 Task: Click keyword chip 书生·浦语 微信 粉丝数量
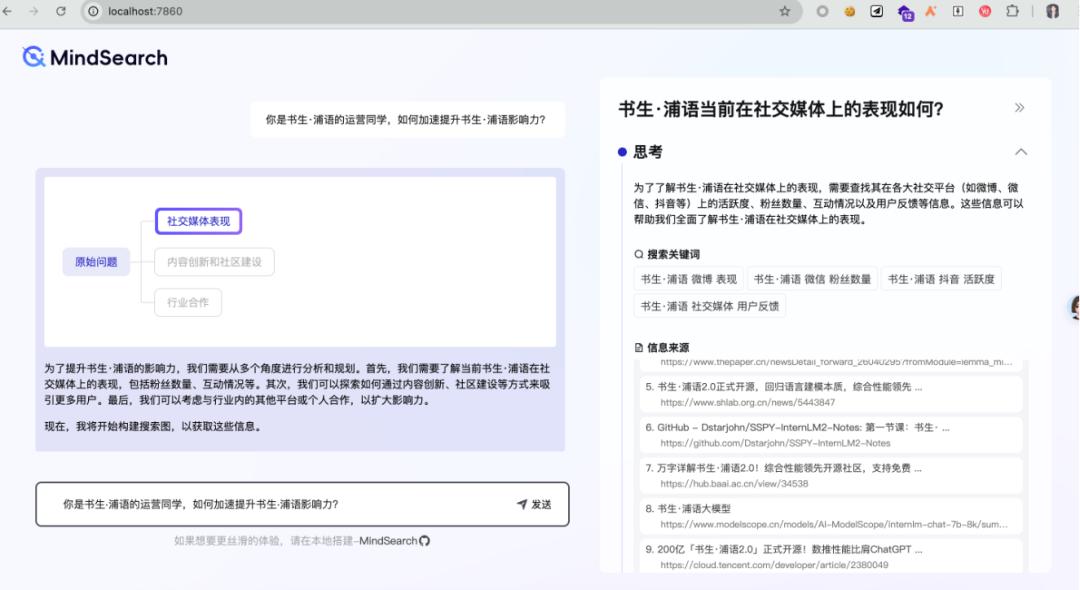812,279
